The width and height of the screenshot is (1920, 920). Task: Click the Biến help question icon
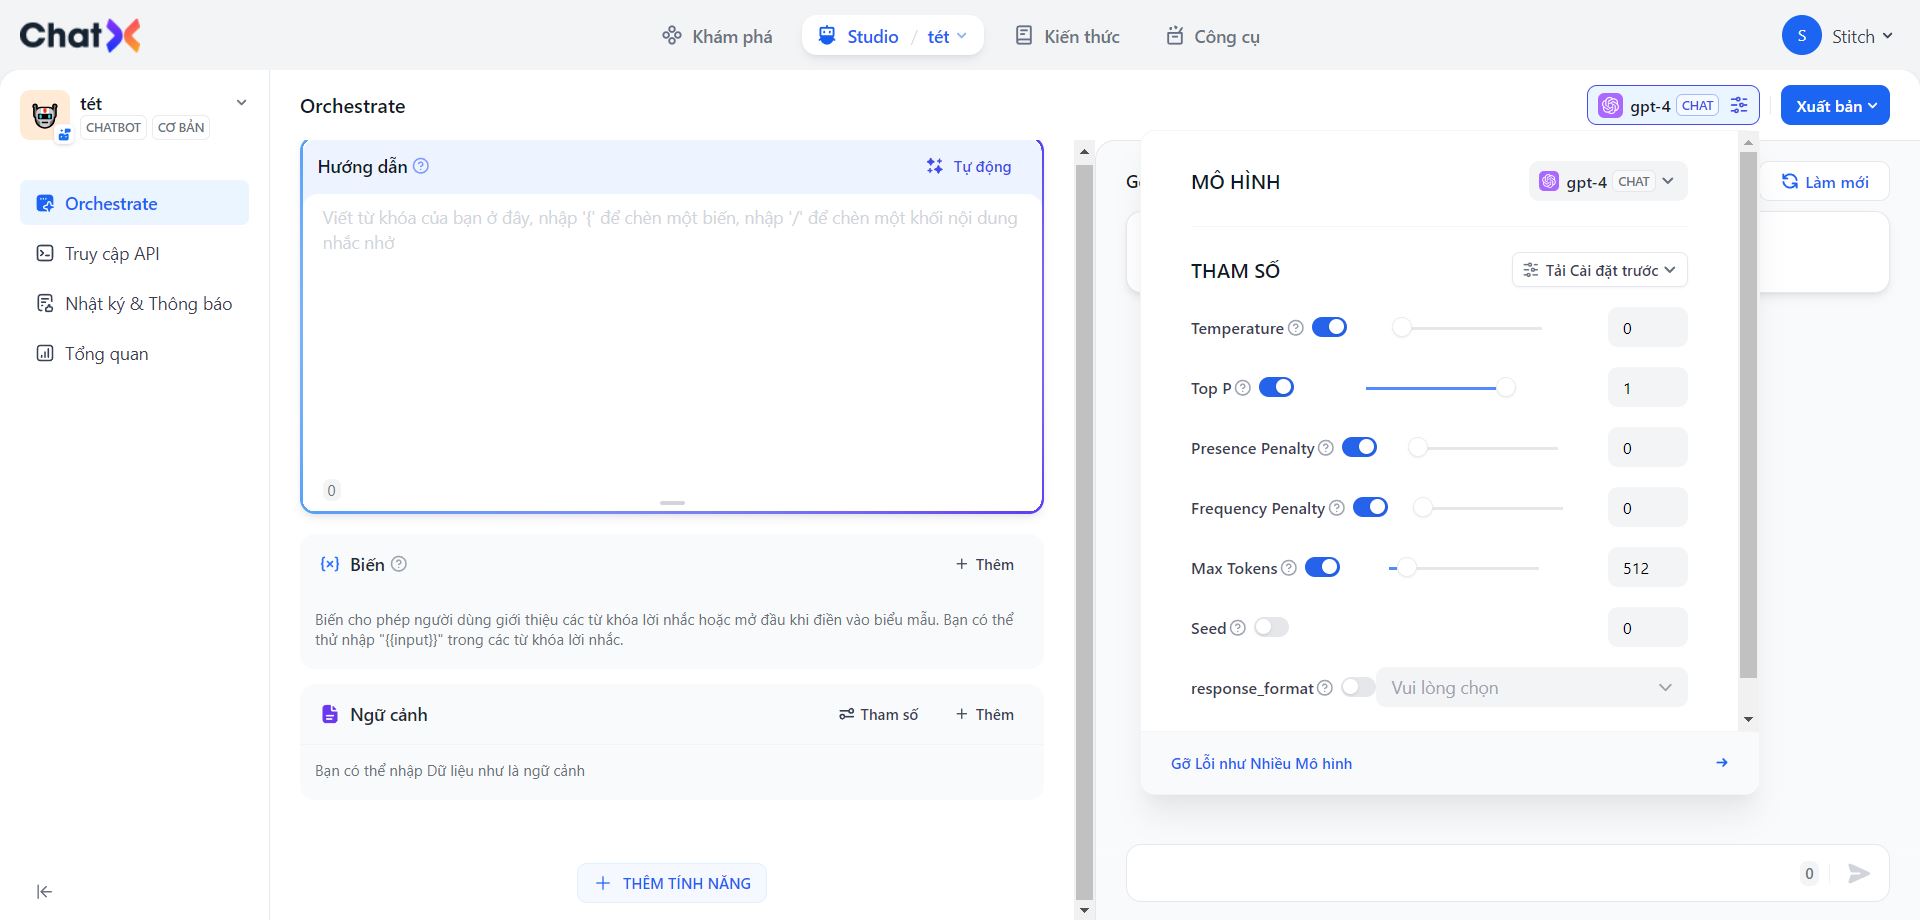pyautogui.click(x=399, y=564)
